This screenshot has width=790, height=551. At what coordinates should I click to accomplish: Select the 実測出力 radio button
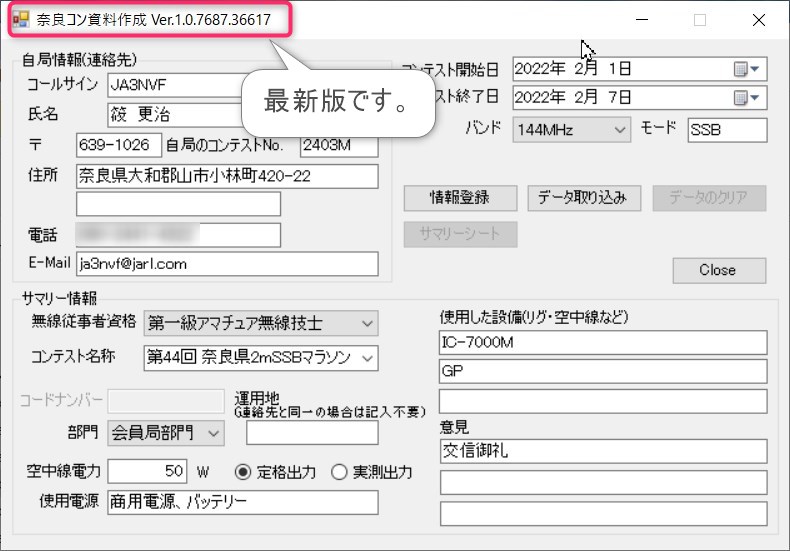click(339, 472)
